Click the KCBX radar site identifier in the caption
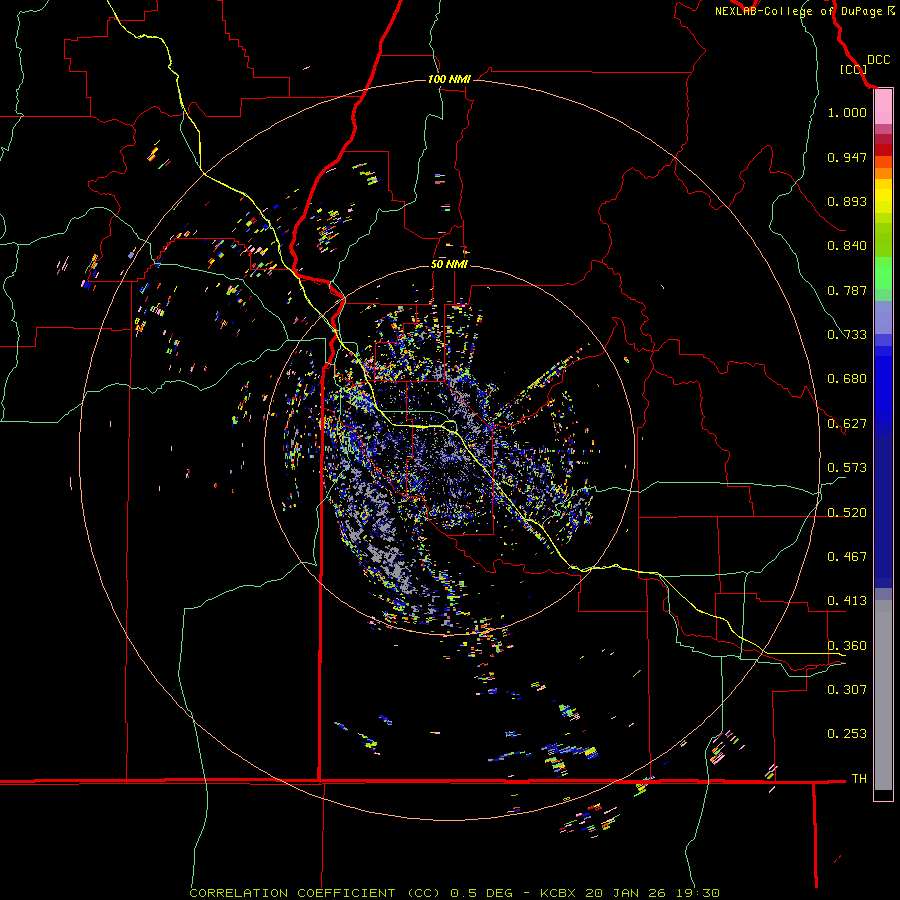 tap(558, 893)
